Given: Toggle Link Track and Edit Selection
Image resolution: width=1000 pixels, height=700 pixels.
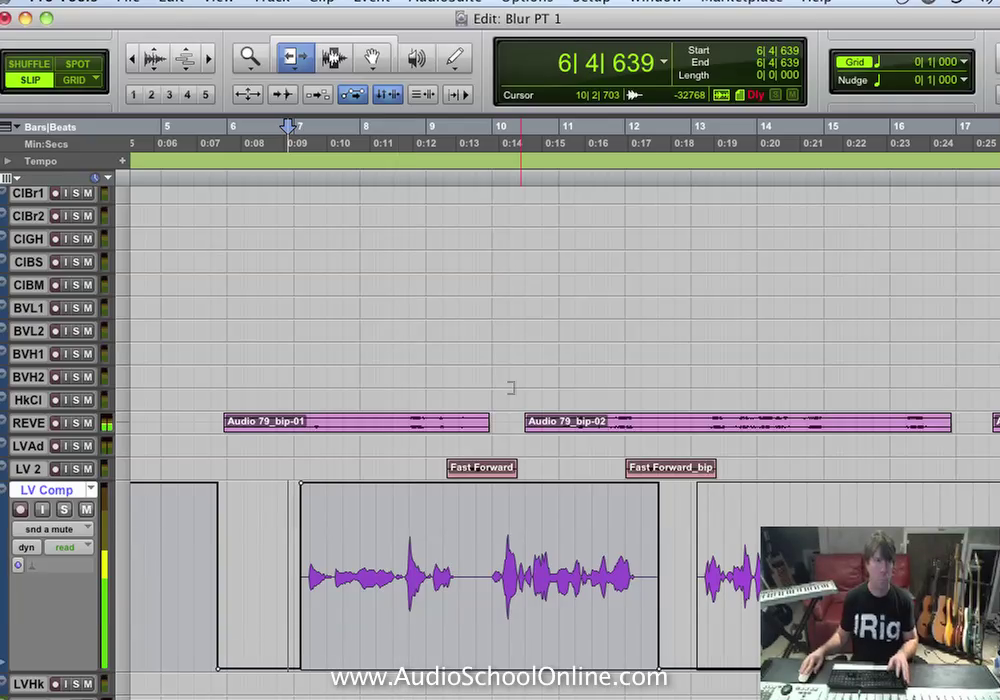Looking at the screenshot, I should pos(422,94).
